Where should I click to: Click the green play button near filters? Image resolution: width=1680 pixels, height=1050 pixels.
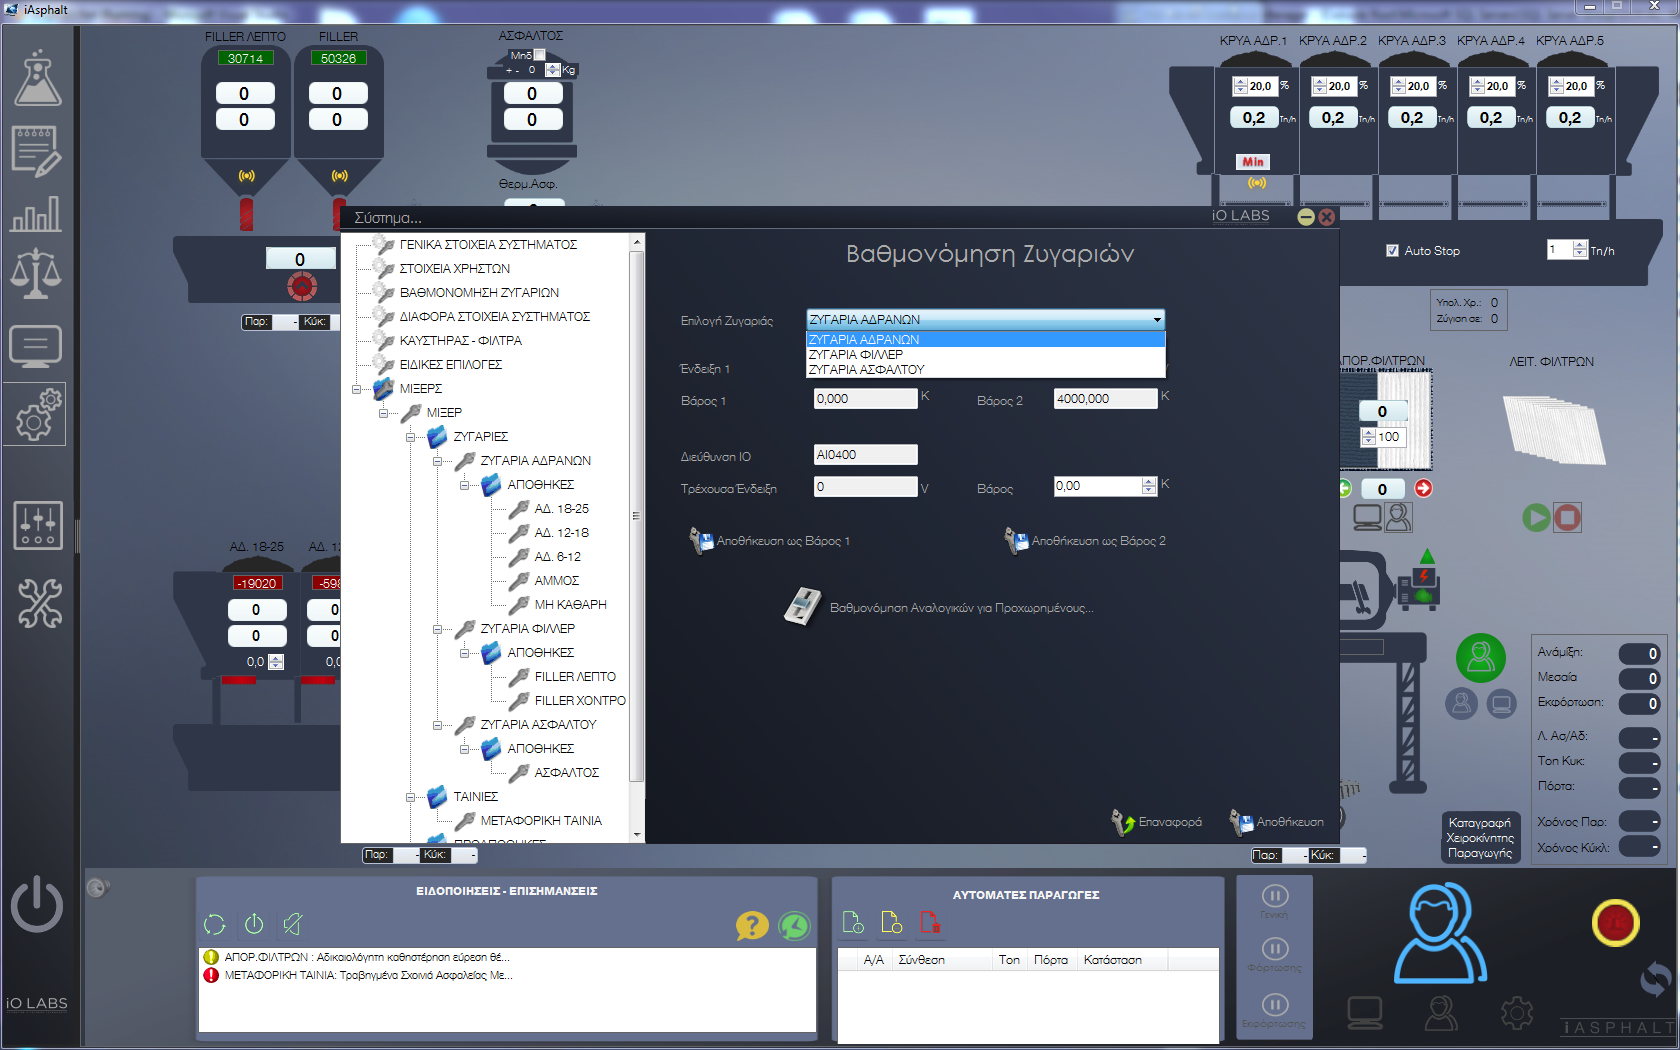(x=1536, y=517)
